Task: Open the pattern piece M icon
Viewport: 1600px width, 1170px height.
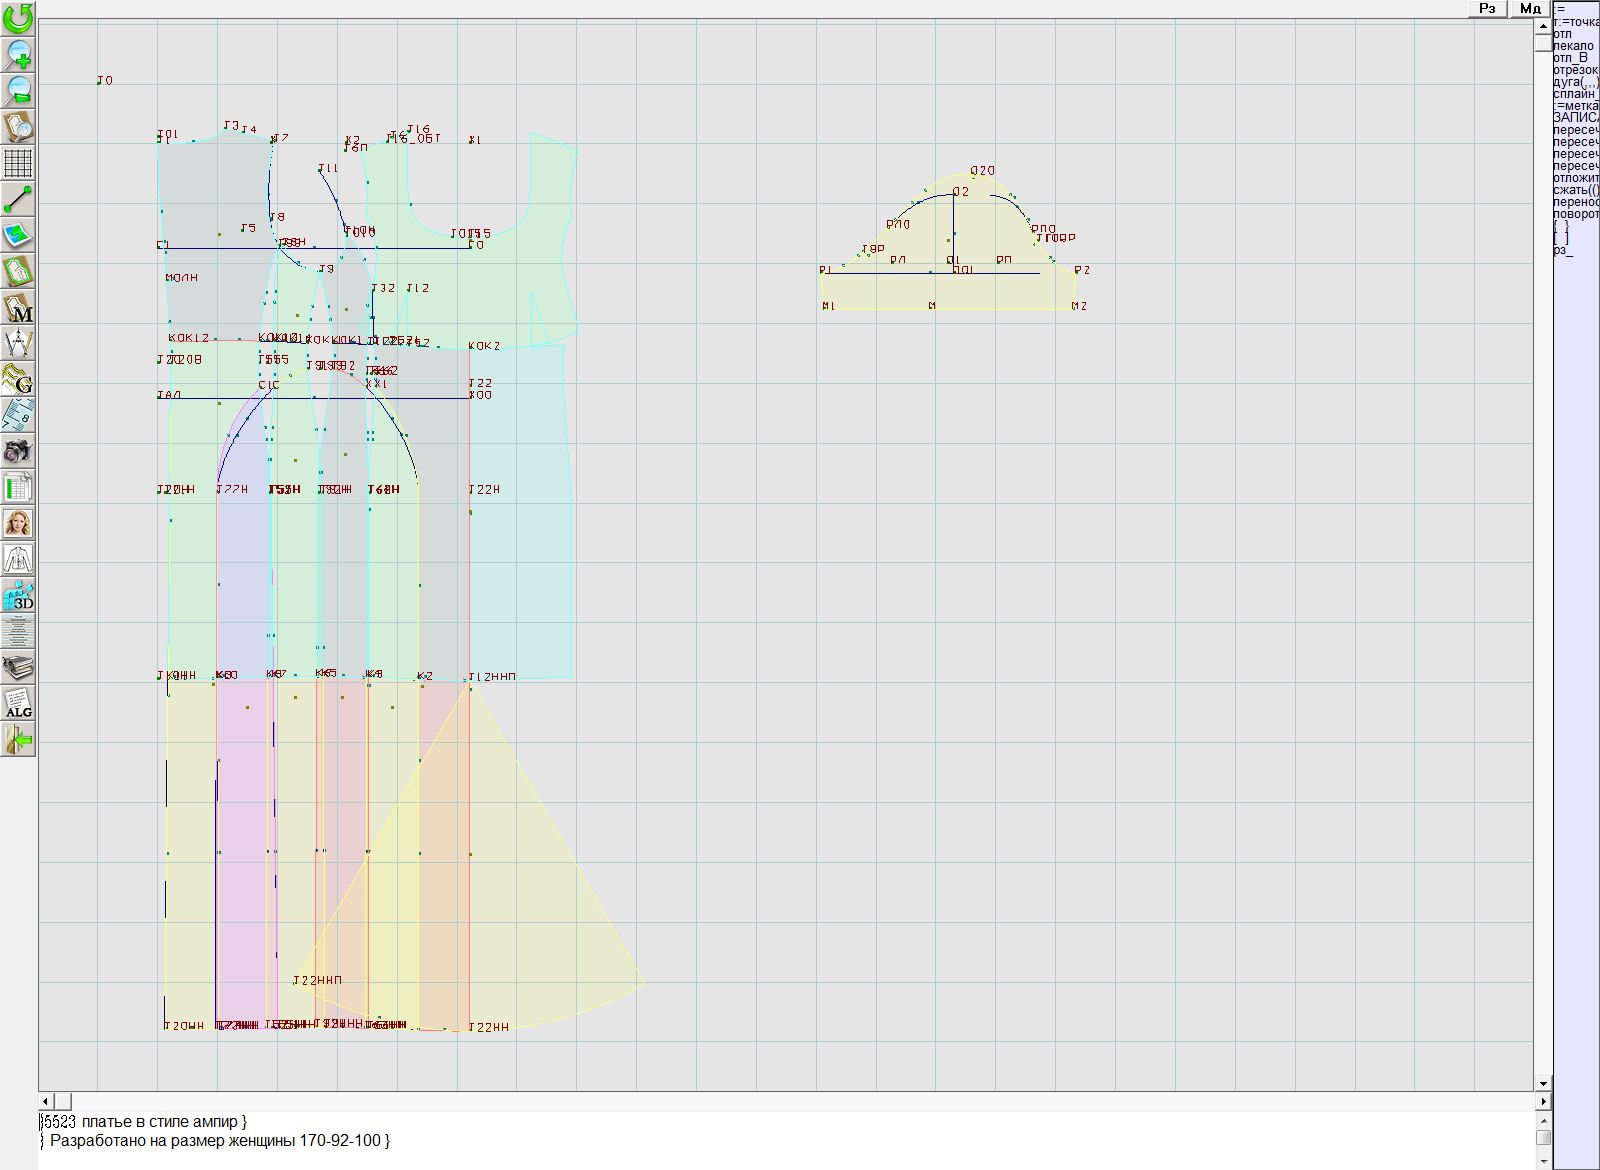Action: (x=18, y=308)
